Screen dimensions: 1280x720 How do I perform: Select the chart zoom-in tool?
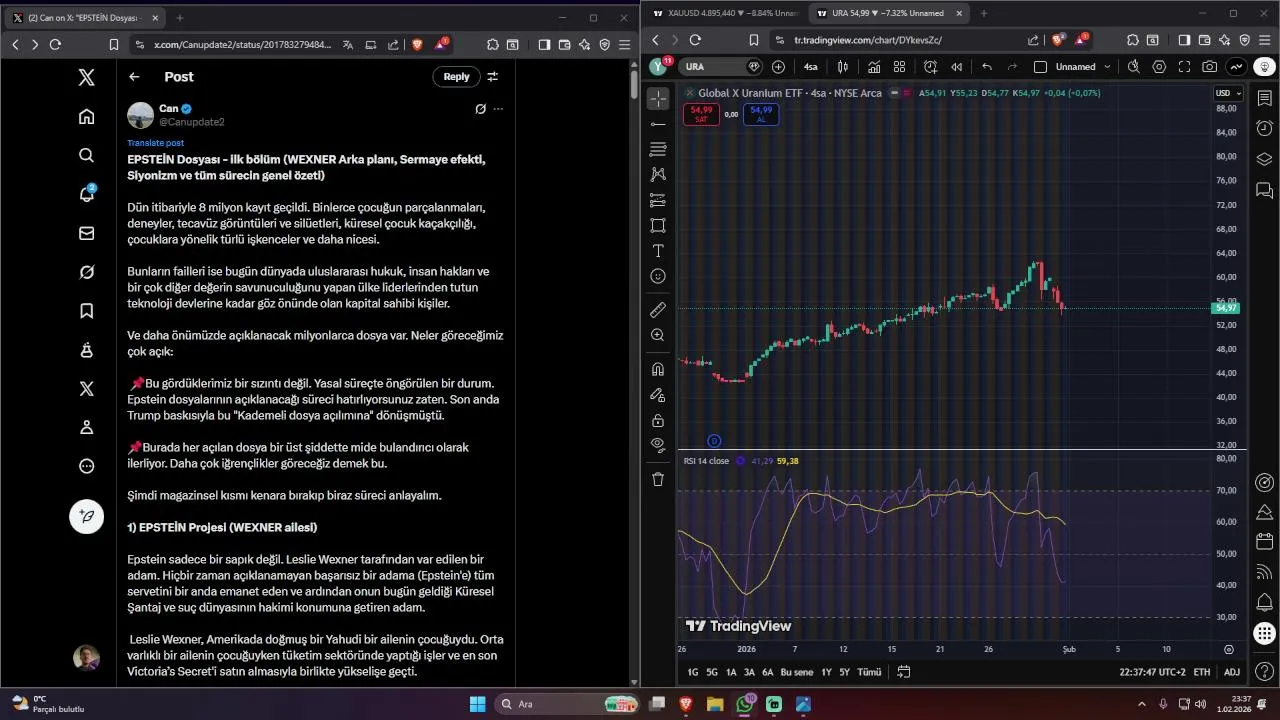(x=658, y=336)
